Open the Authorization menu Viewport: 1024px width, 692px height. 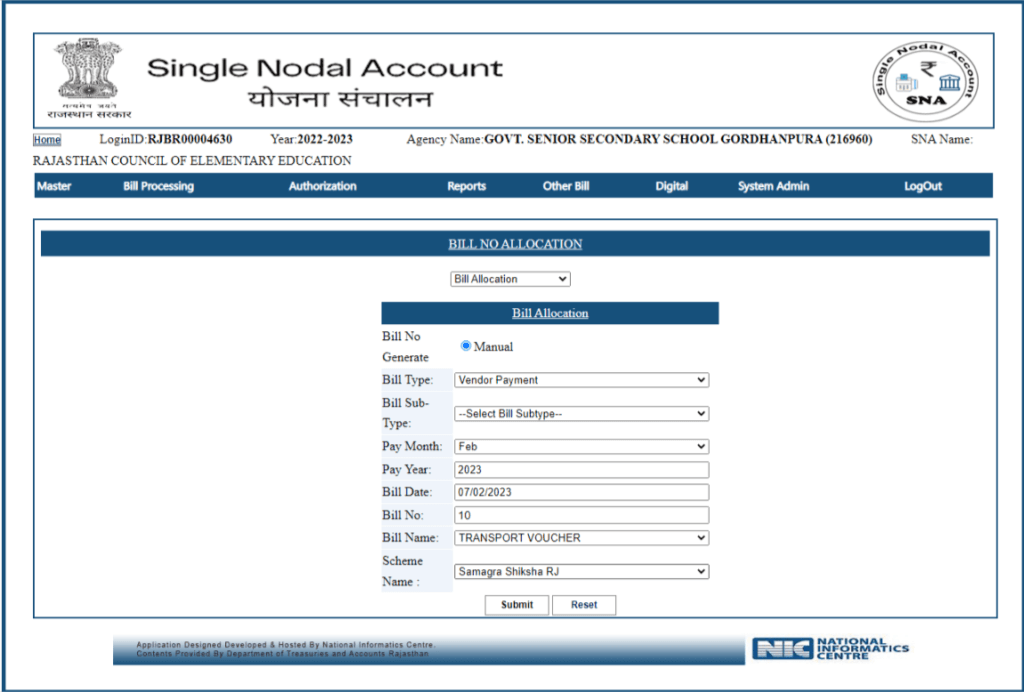tap(322, 185)
